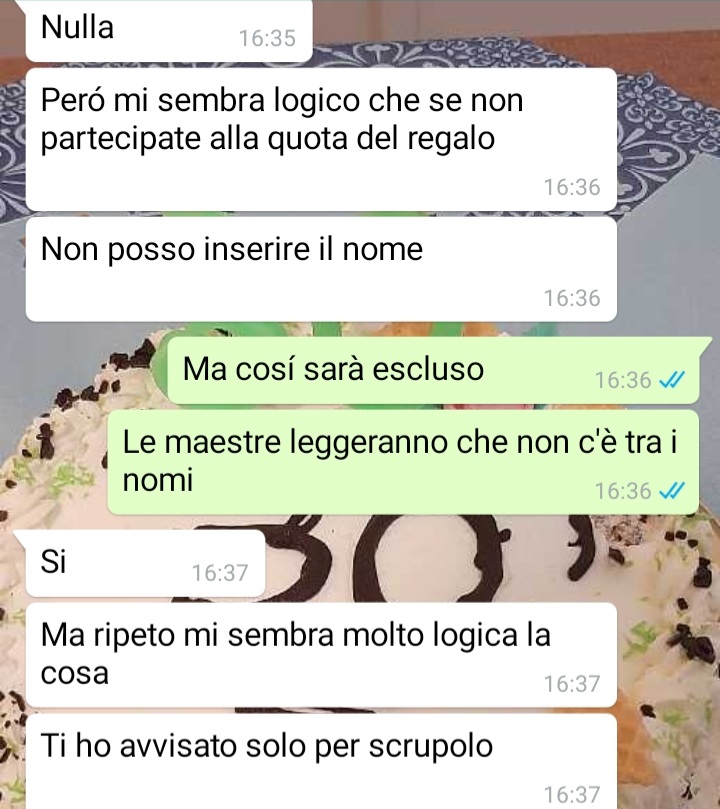Select sent message 'Ma cosí sarà escluso'
This screenshot has width=720, height=809.
433,370
